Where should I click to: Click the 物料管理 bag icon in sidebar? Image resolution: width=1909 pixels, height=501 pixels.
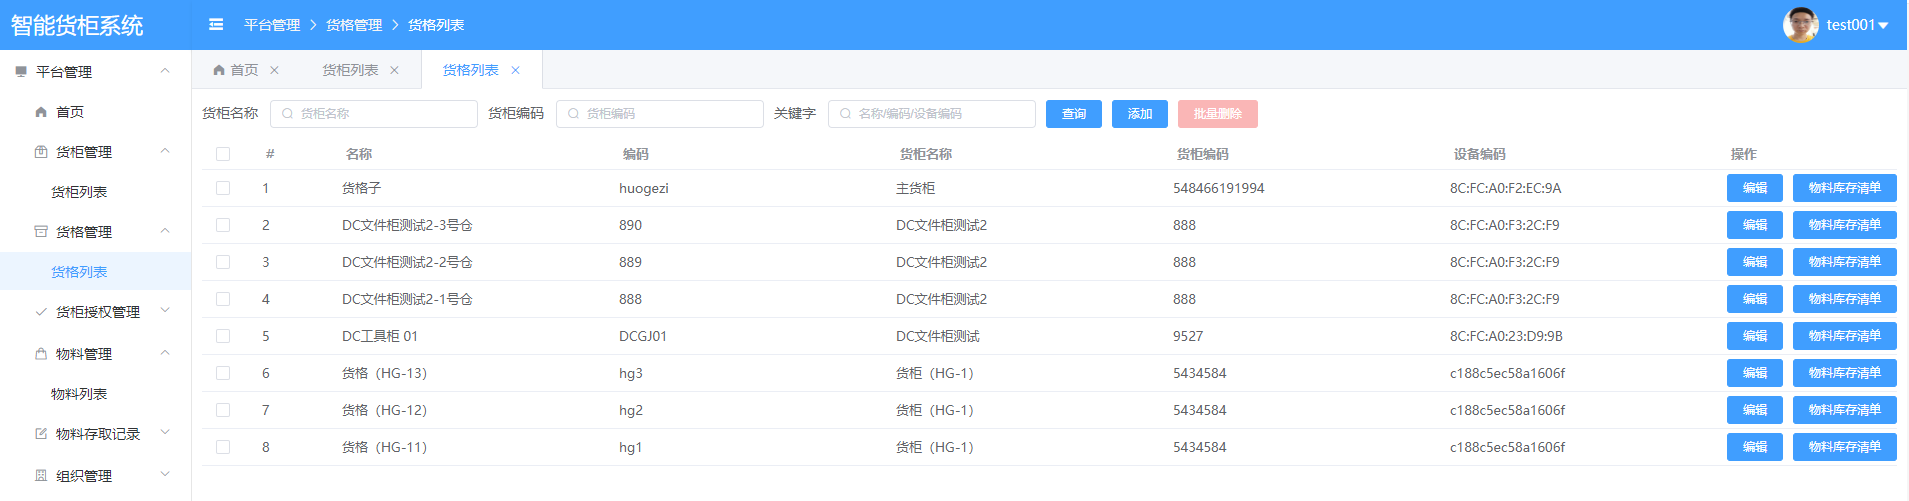[41, 354]
